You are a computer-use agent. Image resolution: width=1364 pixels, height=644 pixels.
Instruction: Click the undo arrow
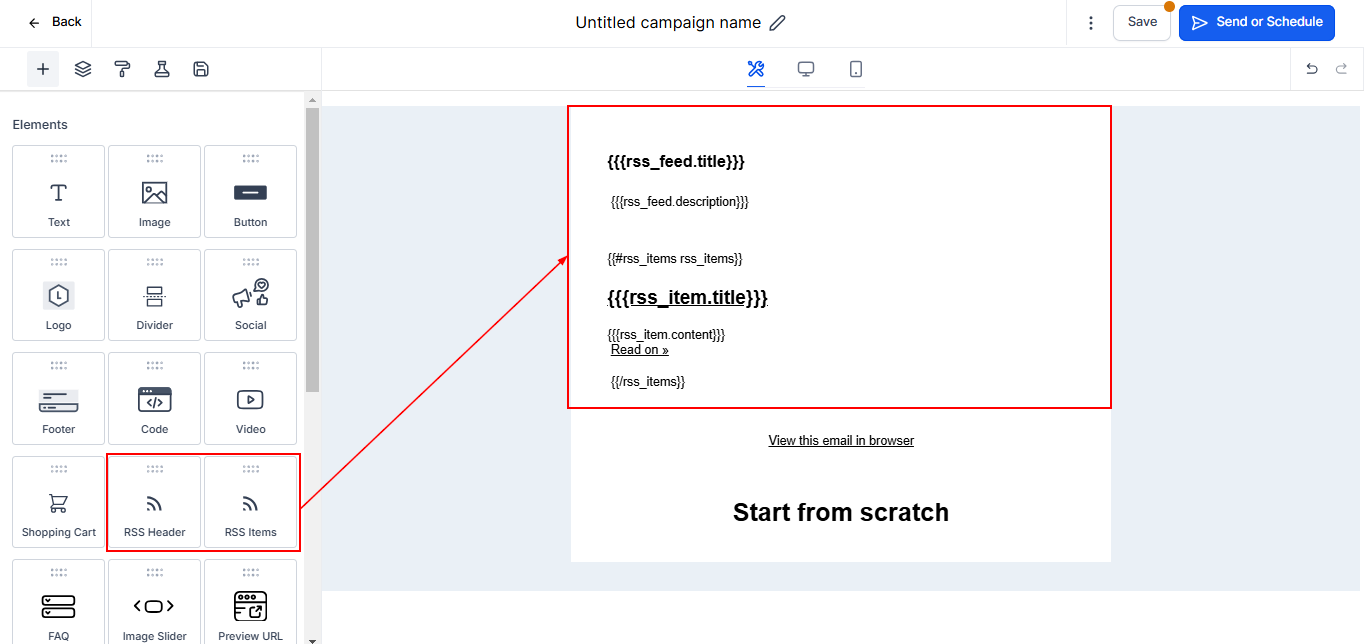pyautogui.click(x=1312, y=69)
